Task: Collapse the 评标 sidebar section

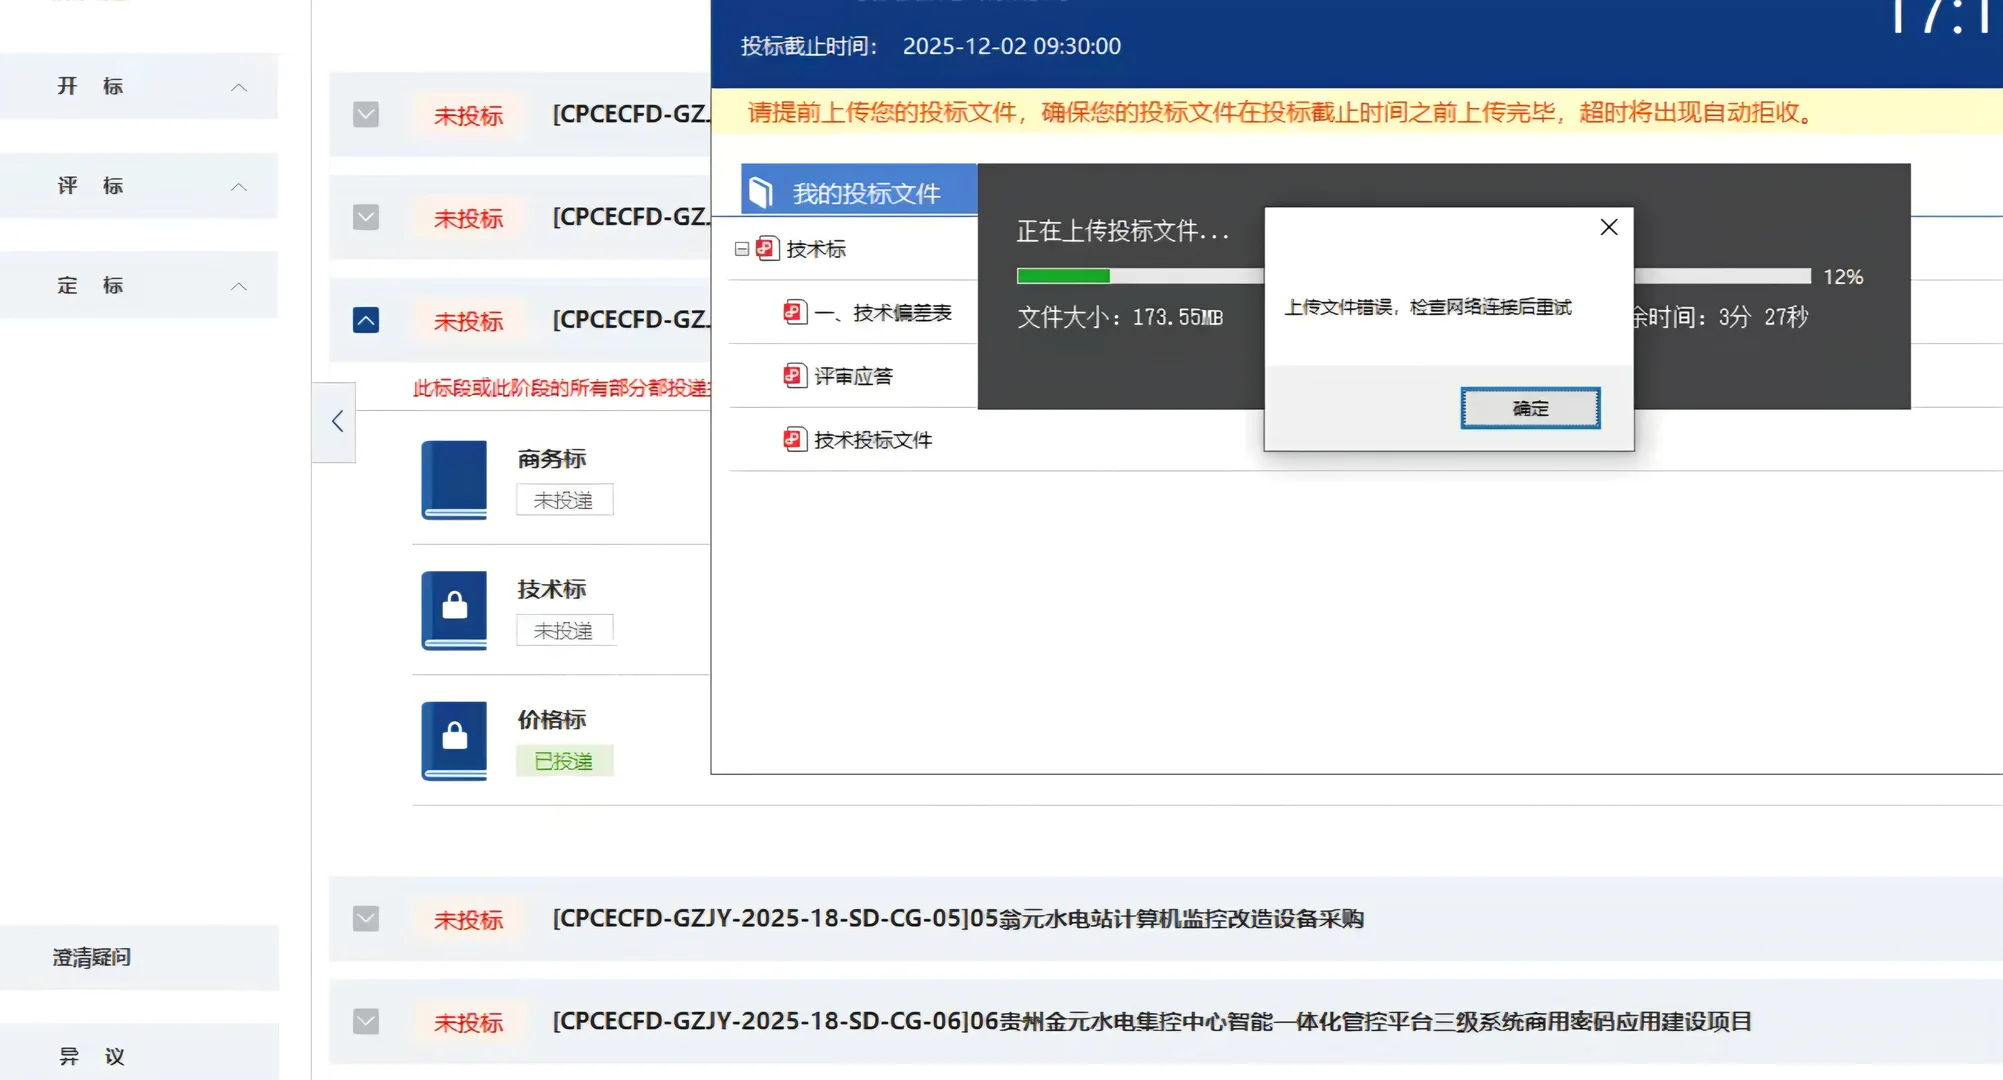Action: pos(239,186)
